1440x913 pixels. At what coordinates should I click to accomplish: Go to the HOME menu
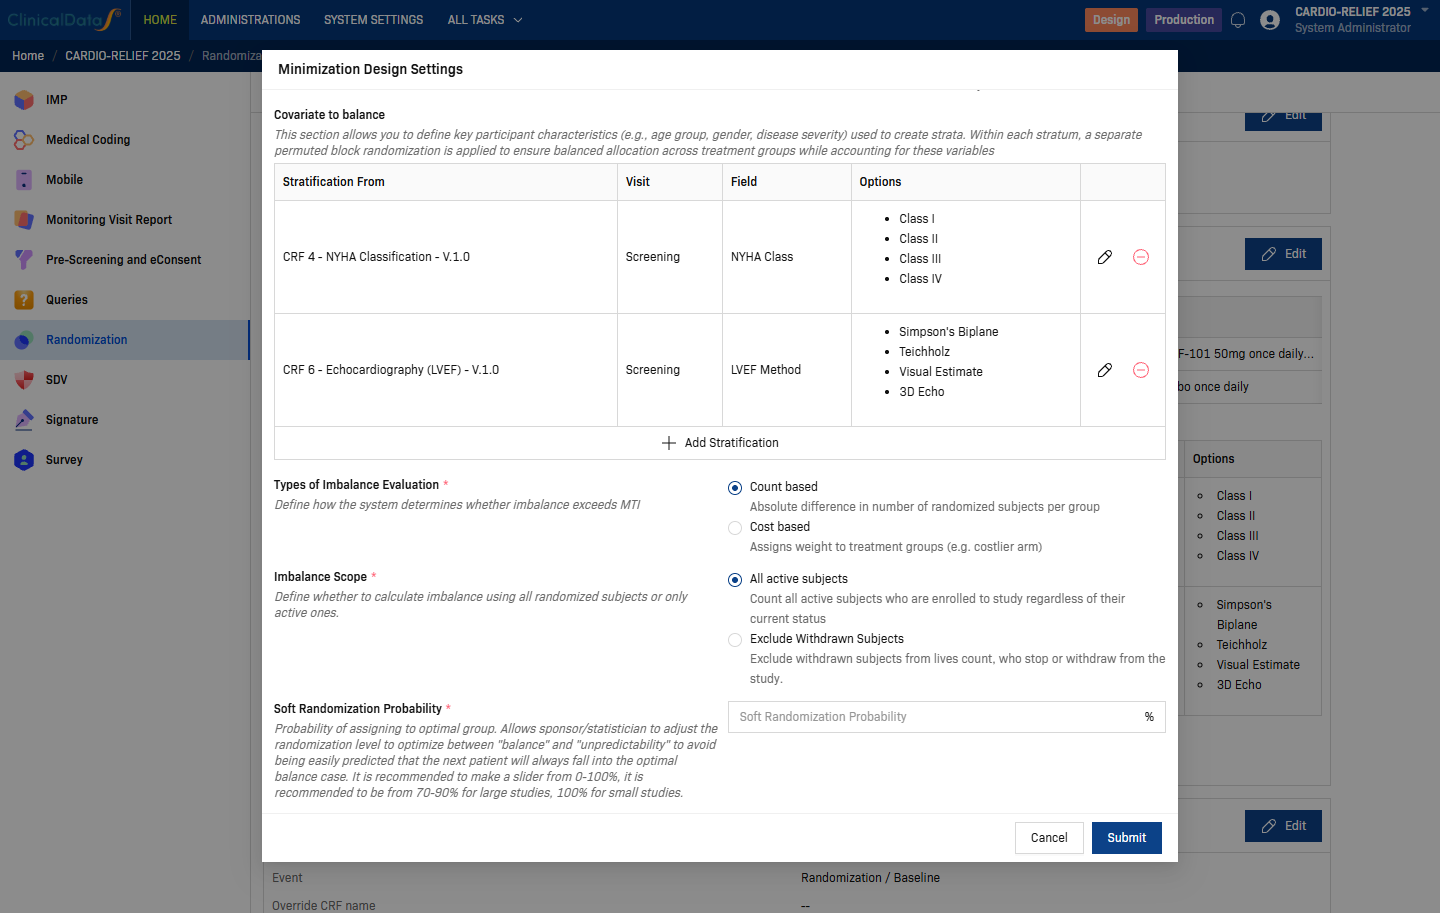(160, 20)
